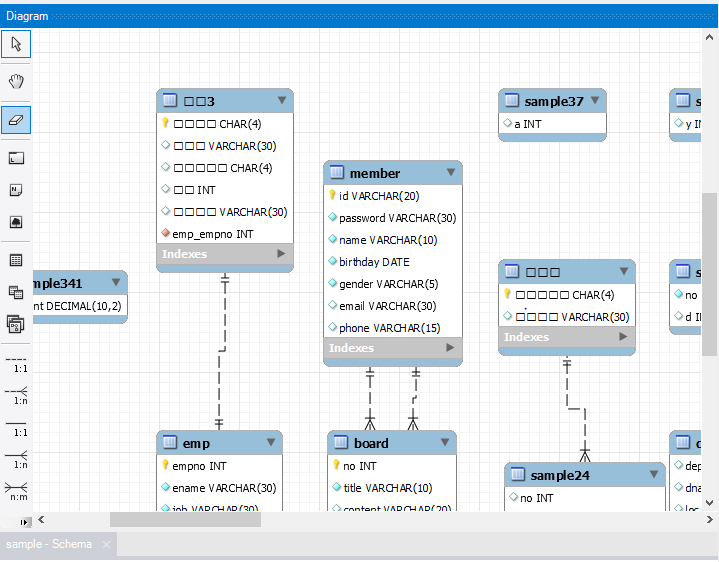The width and height of the screenshot is (719, 562).
Task: Click the Diagram panel title
Action: click(27, 16)
